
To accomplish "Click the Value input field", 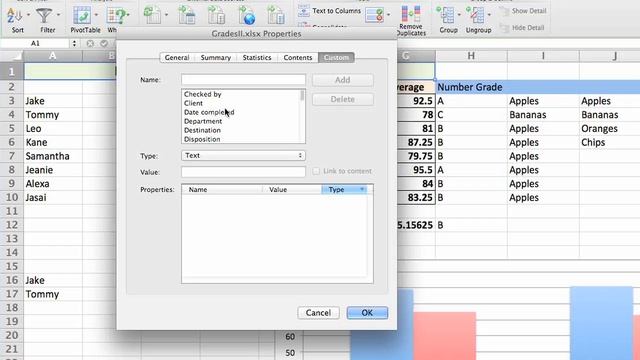I will [243, 172].
